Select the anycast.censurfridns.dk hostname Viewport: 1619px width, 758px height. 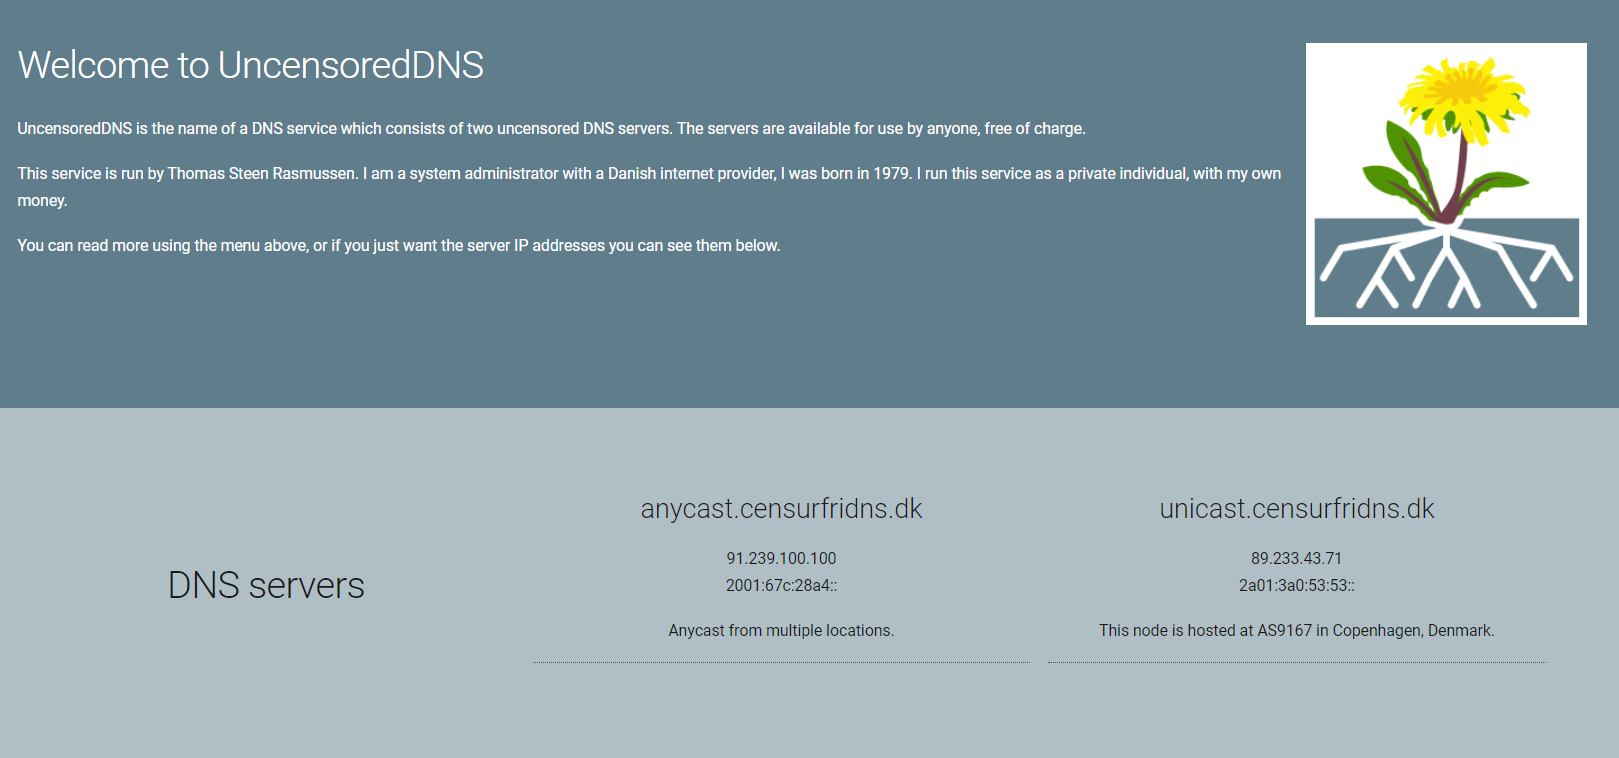[x=781, y=509]
